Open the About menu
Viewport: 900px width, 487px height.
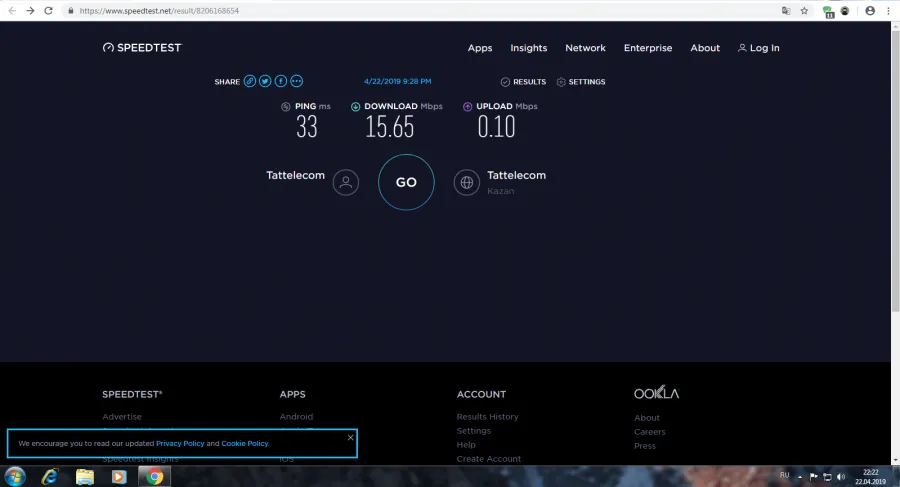pos(705,48)
